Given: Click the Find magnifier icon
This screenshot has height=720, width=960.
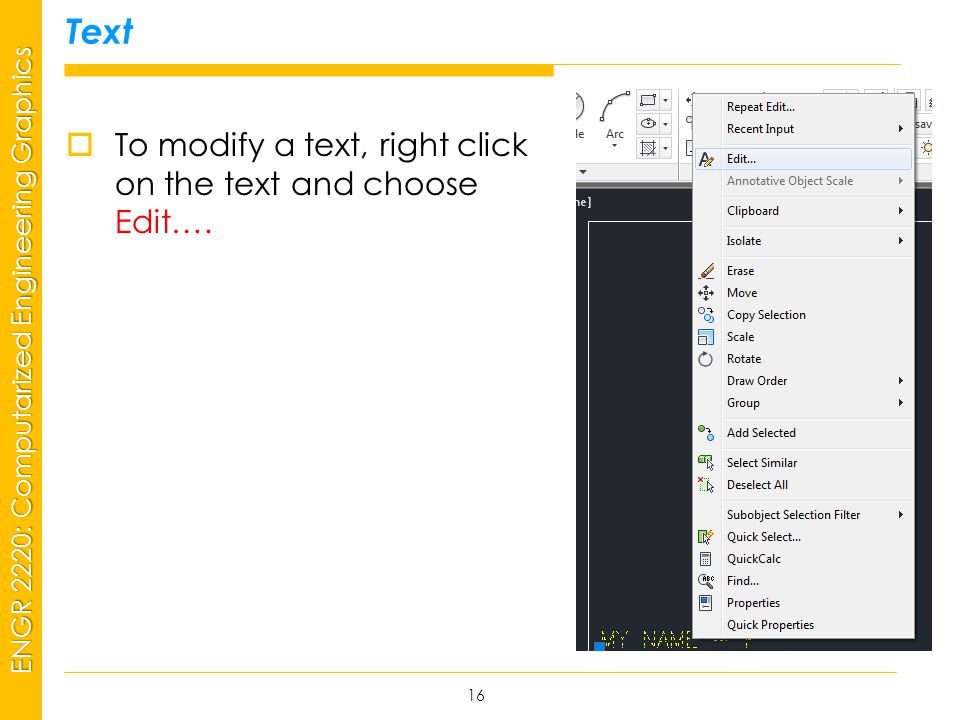Looking at the screenshot, I should point(706,580).
